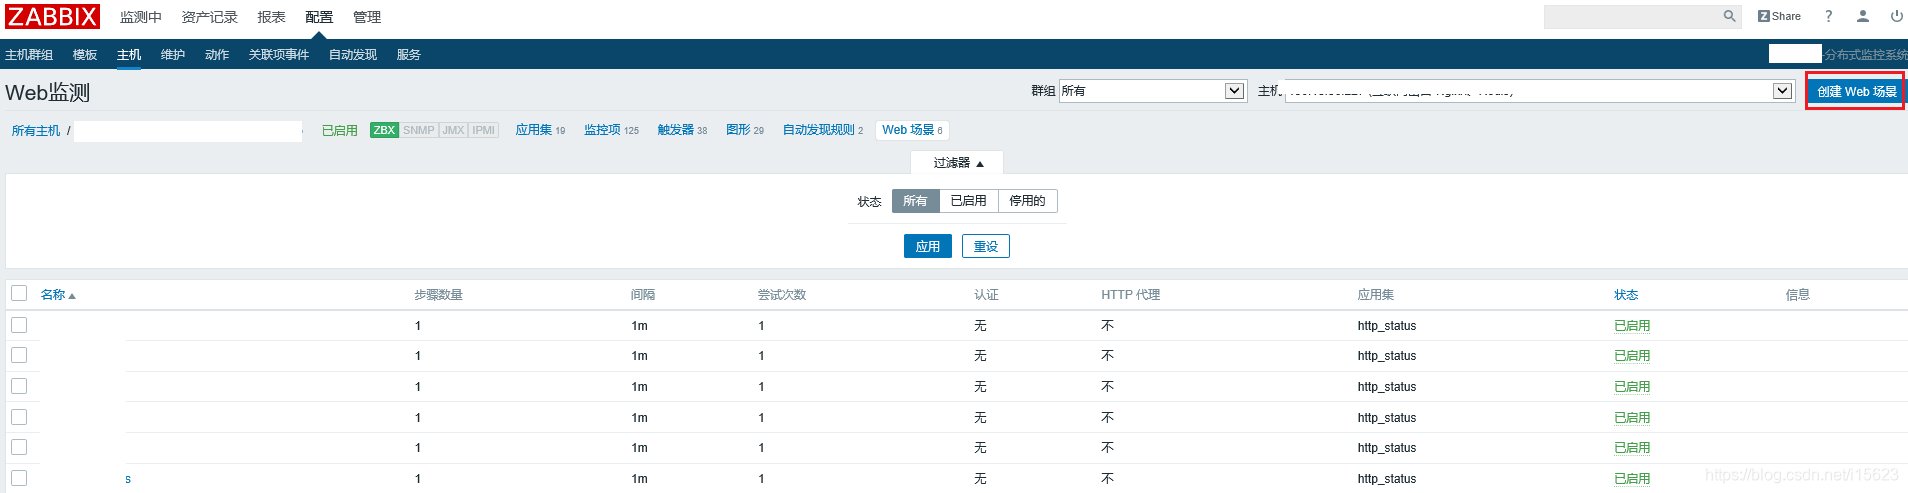The height and width of the screenshot is (493, 1908).
Task: Click the JMX availability badge
Action: click(453, 130)
